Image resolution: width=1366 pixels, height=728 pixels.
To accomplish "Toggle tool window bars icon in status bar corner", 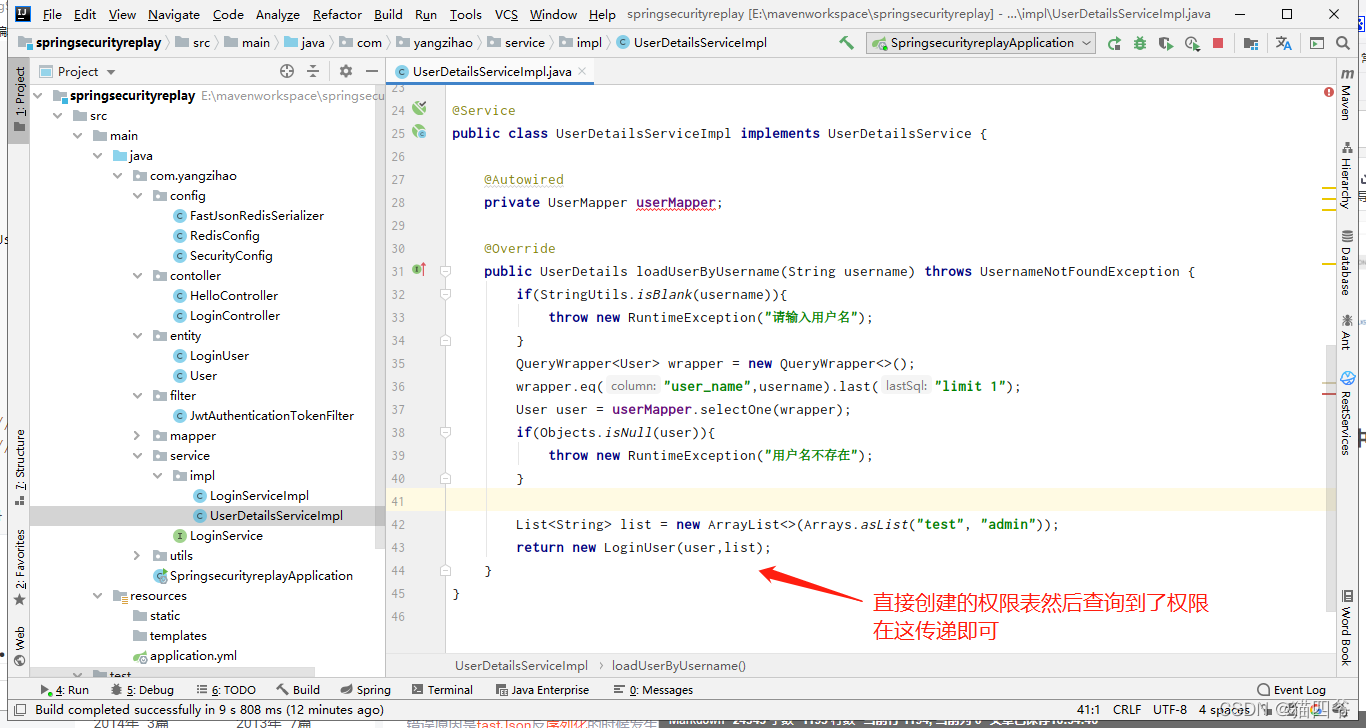I will point(19,710).
